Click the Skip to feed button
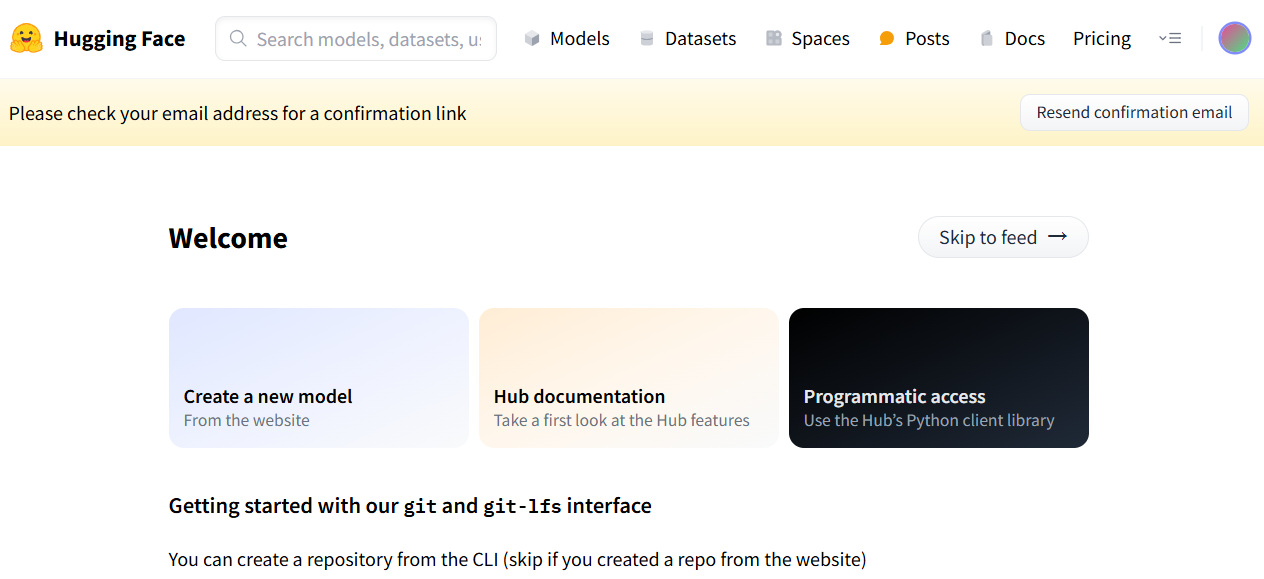Screen dimensions: 1264x579 click(1003, 237)
